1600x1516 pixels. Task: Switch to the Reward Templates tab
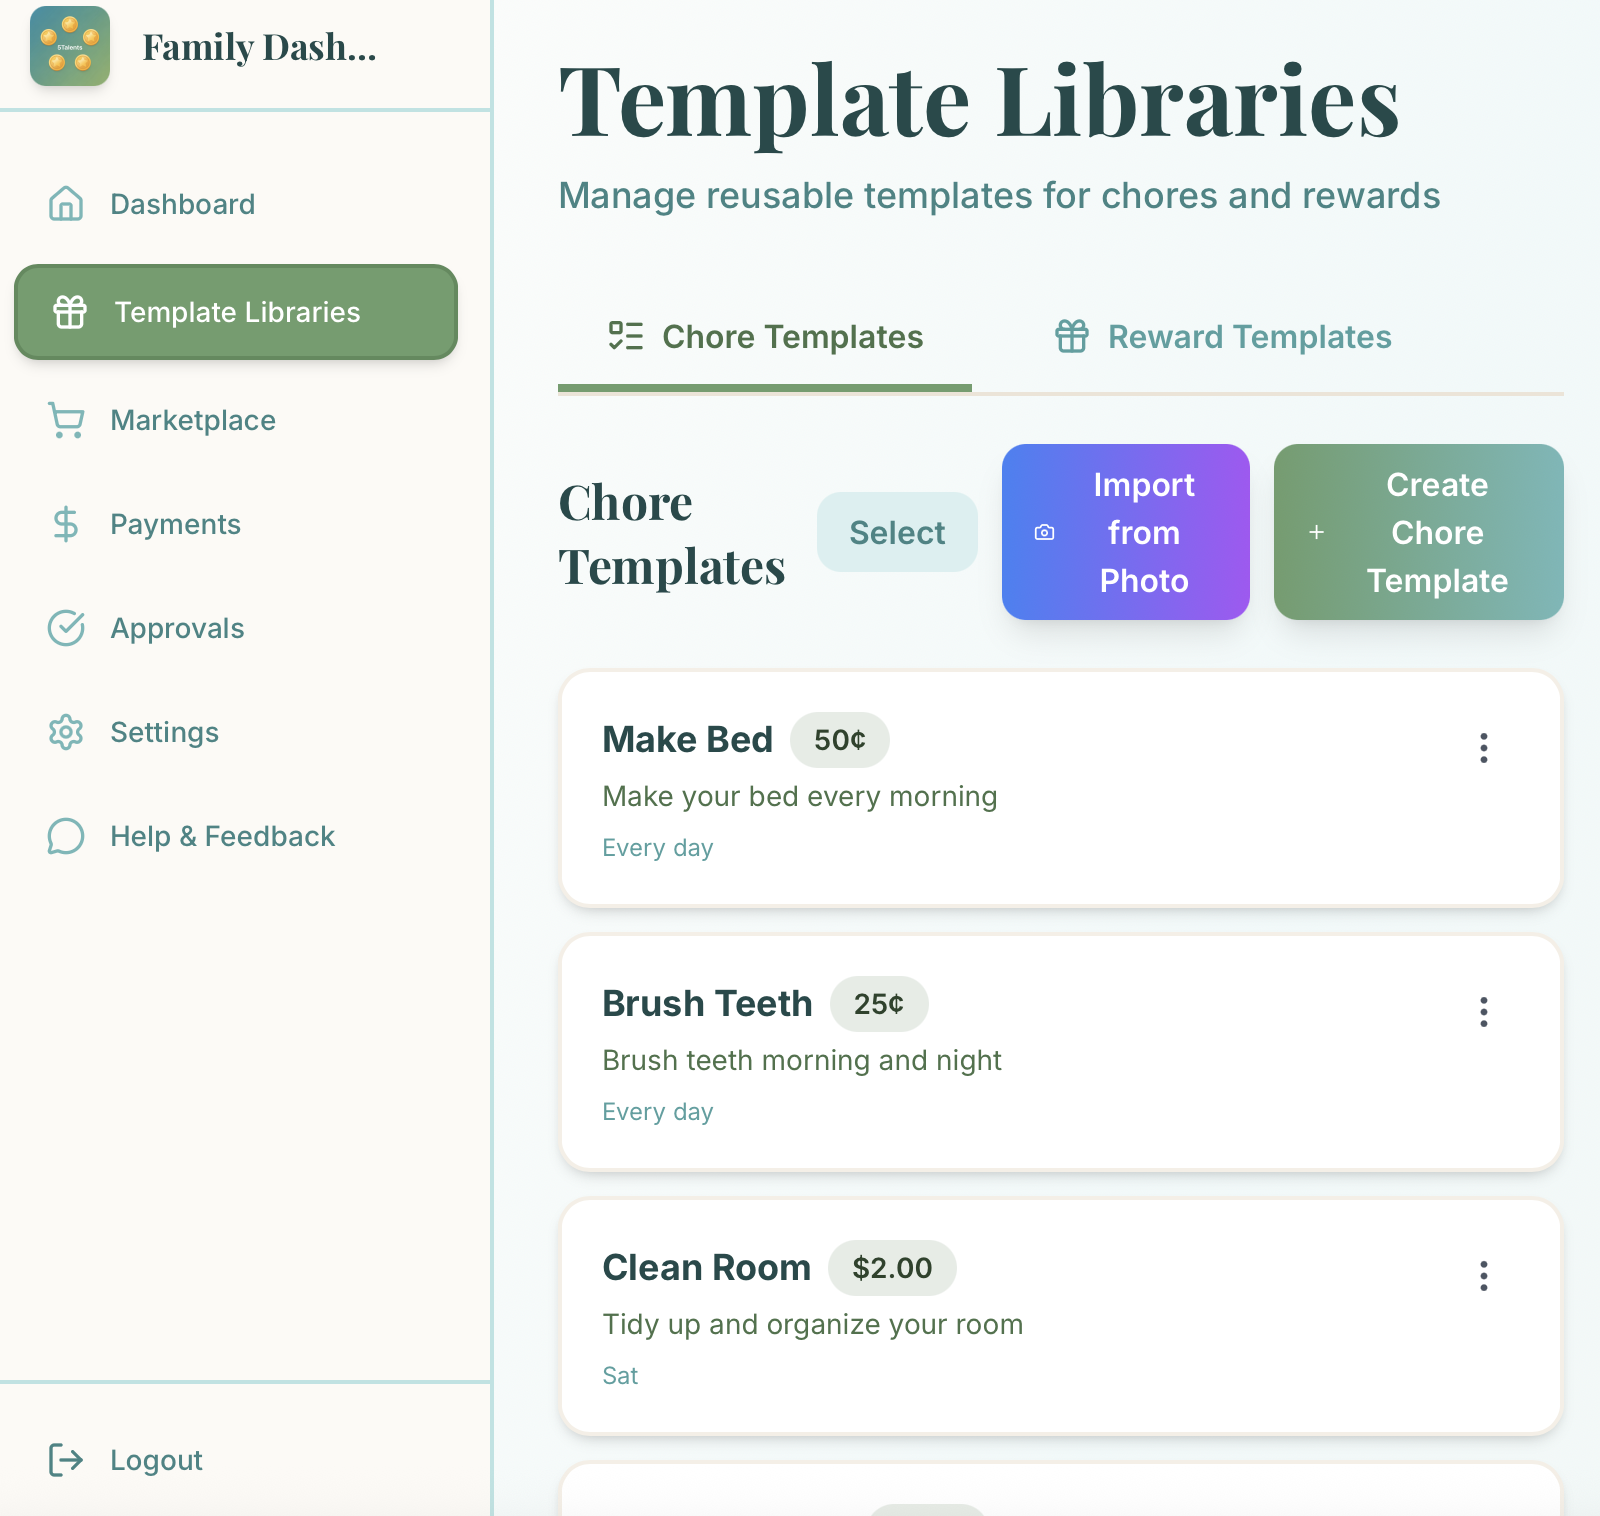tap(1223, 337)
